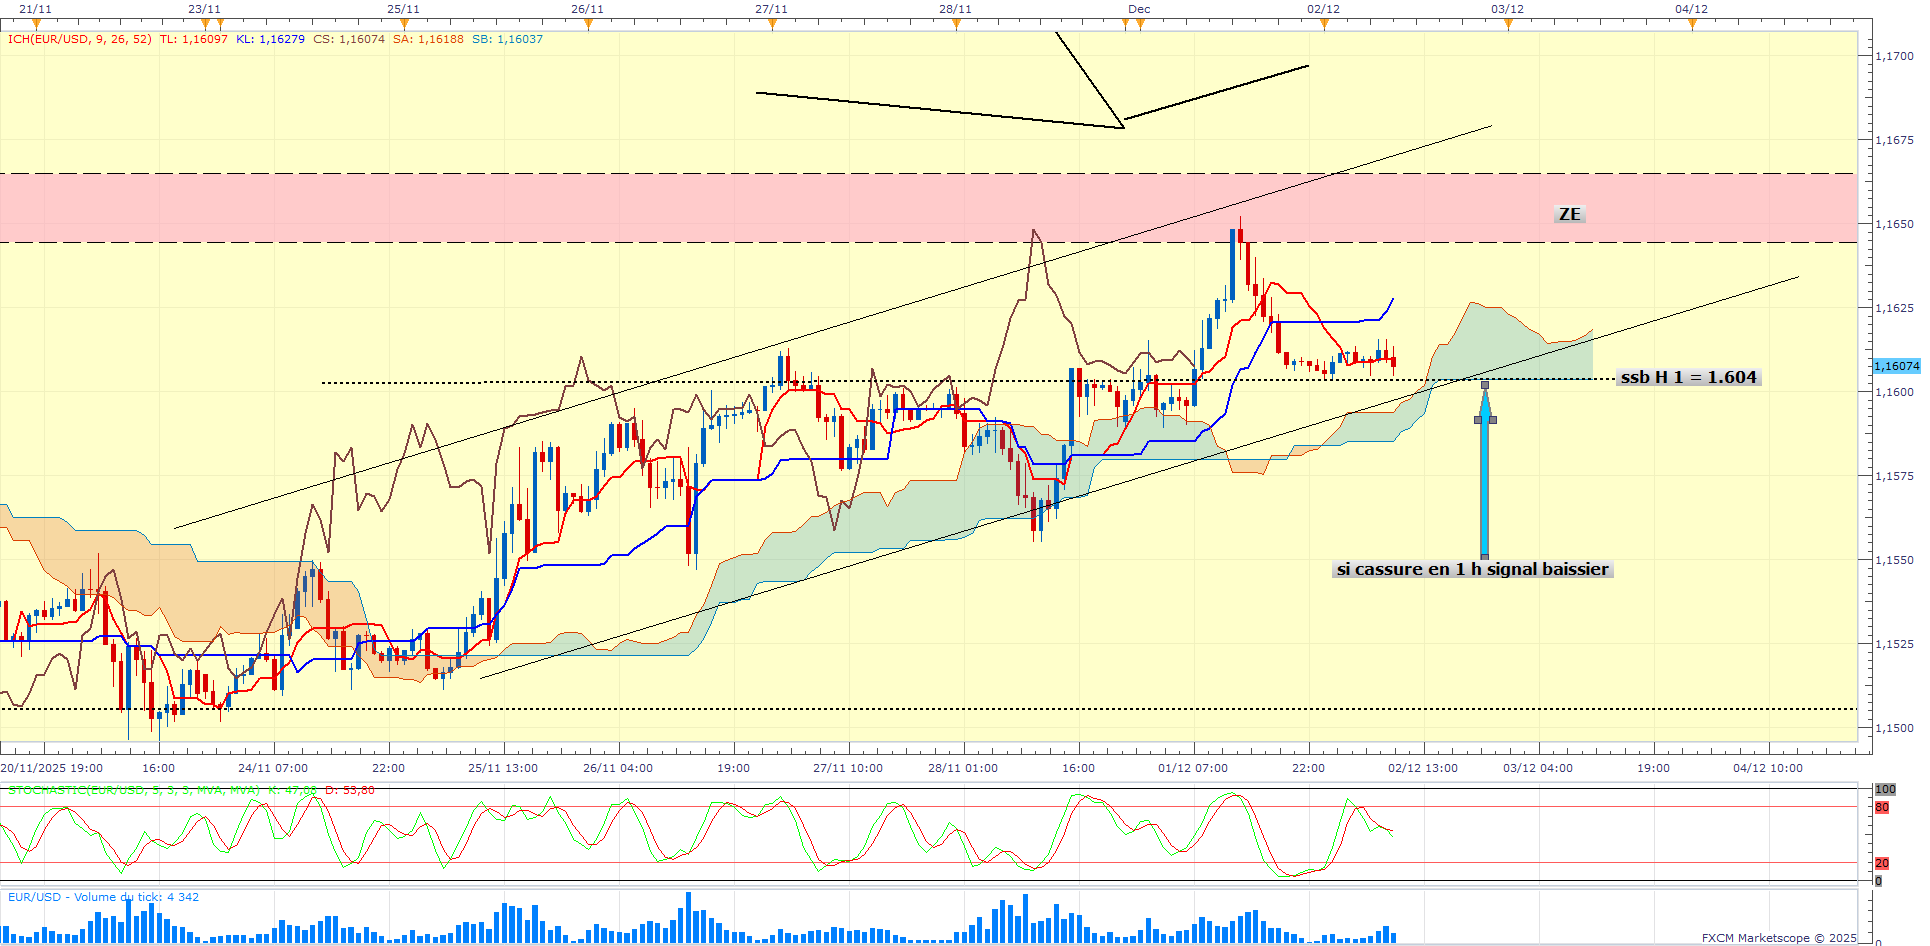Click the 21/11 date label on top axis
The image size is (1930, 946).
(x=36, y=9)
